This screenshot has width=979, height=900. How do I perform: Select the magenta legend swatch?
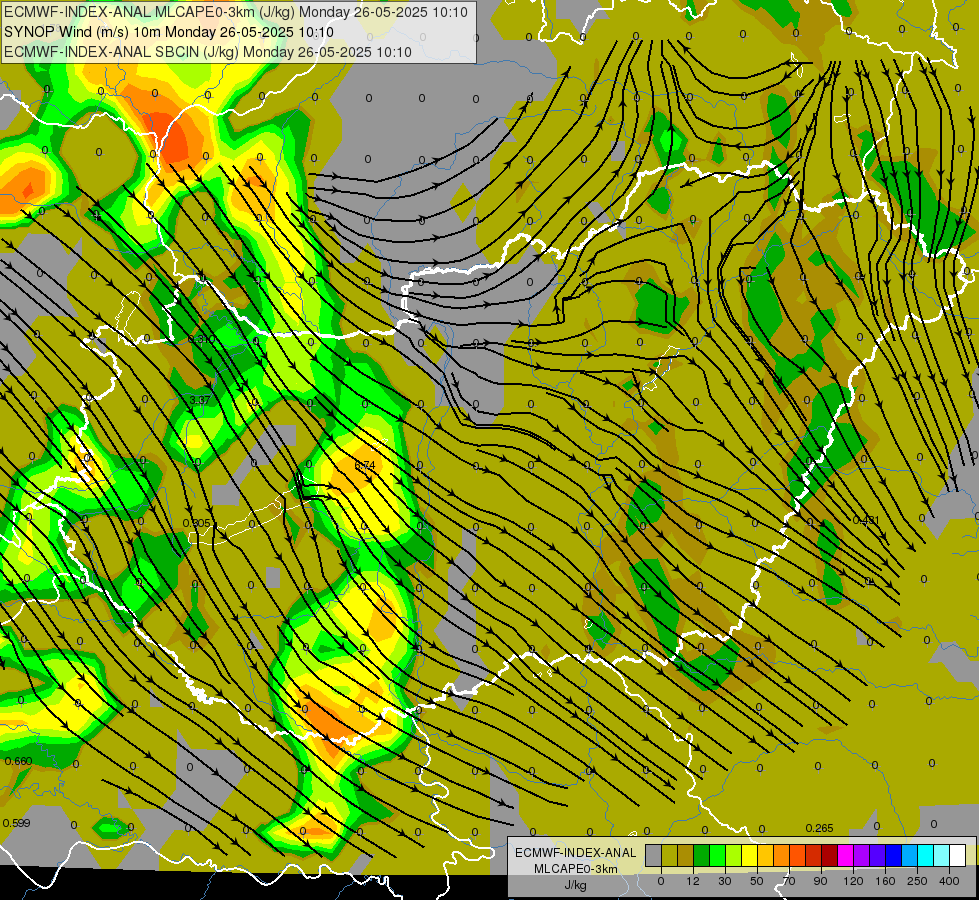click(x=845, y=856)
